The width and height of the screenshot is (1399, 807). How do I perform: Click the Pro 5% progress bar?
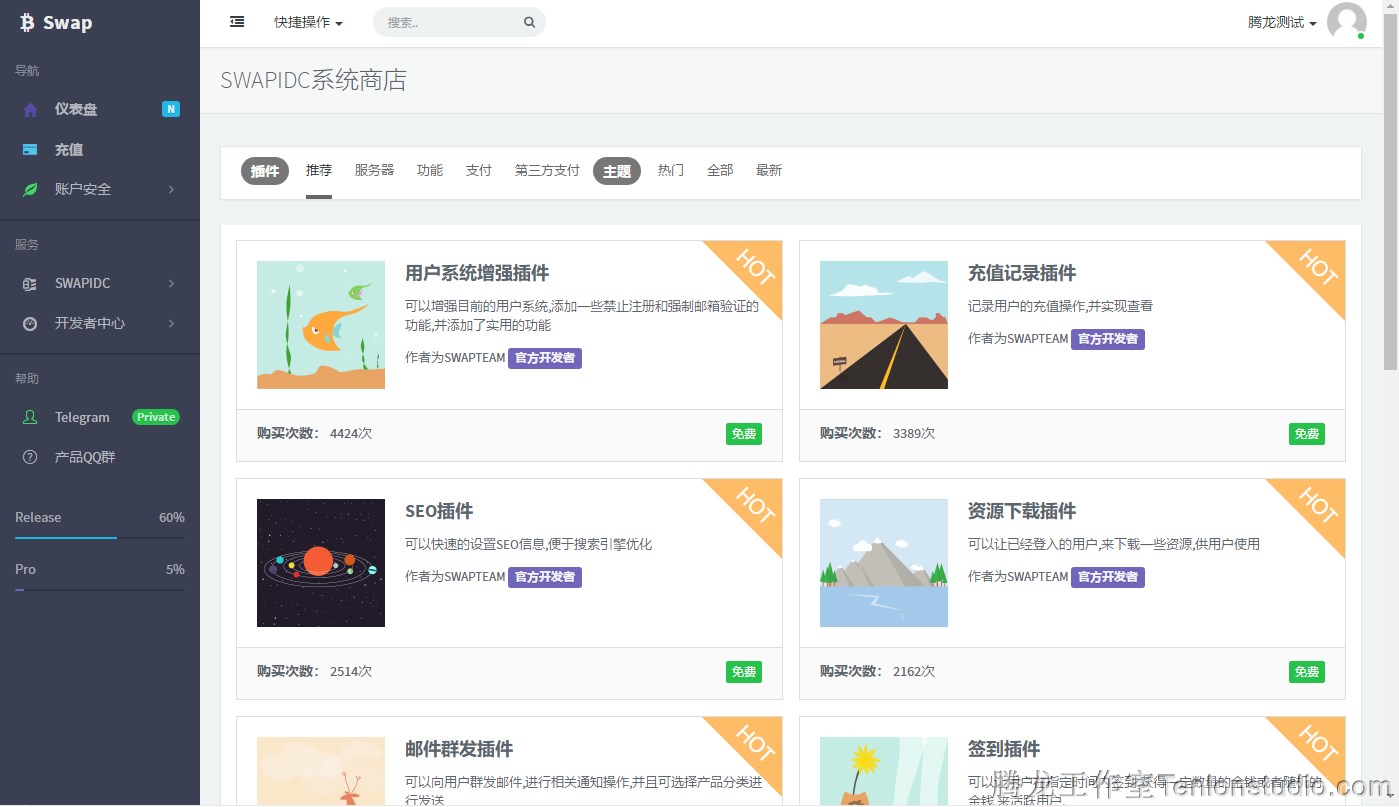pos(100,590)
